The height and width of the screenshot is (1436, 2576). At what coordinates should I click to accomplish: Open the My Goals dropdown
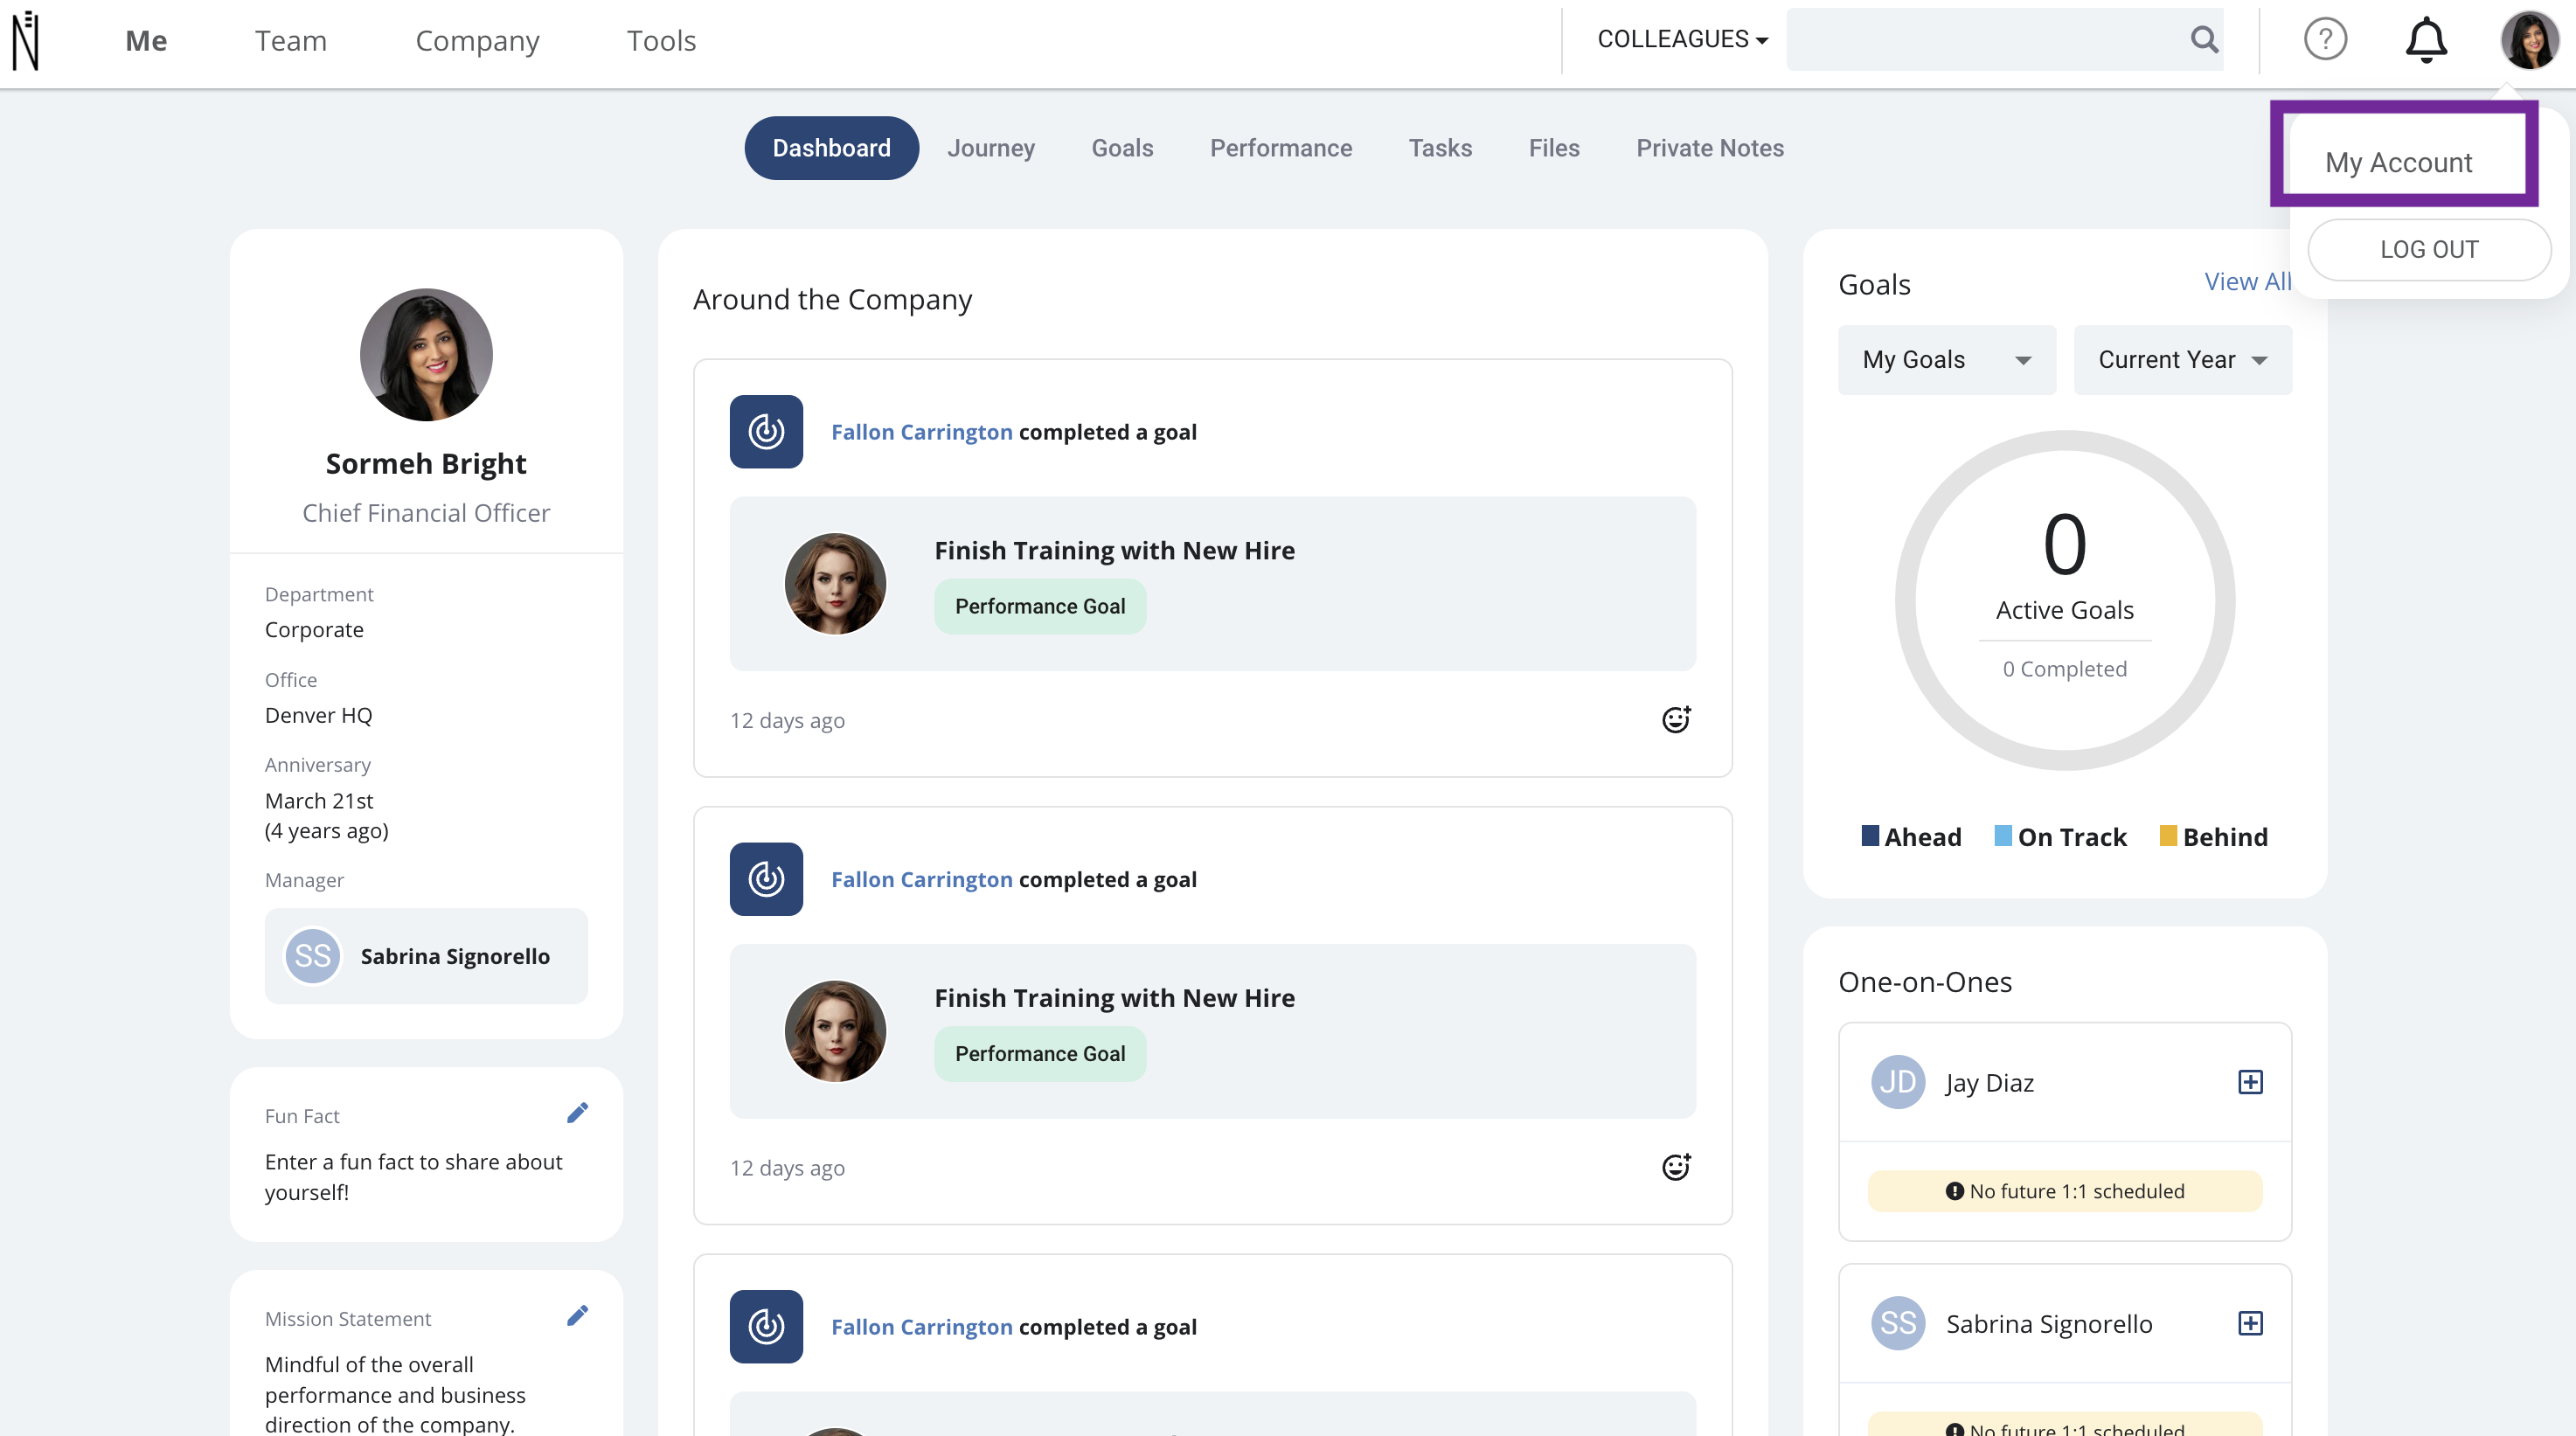click(x=1946, y=360)
